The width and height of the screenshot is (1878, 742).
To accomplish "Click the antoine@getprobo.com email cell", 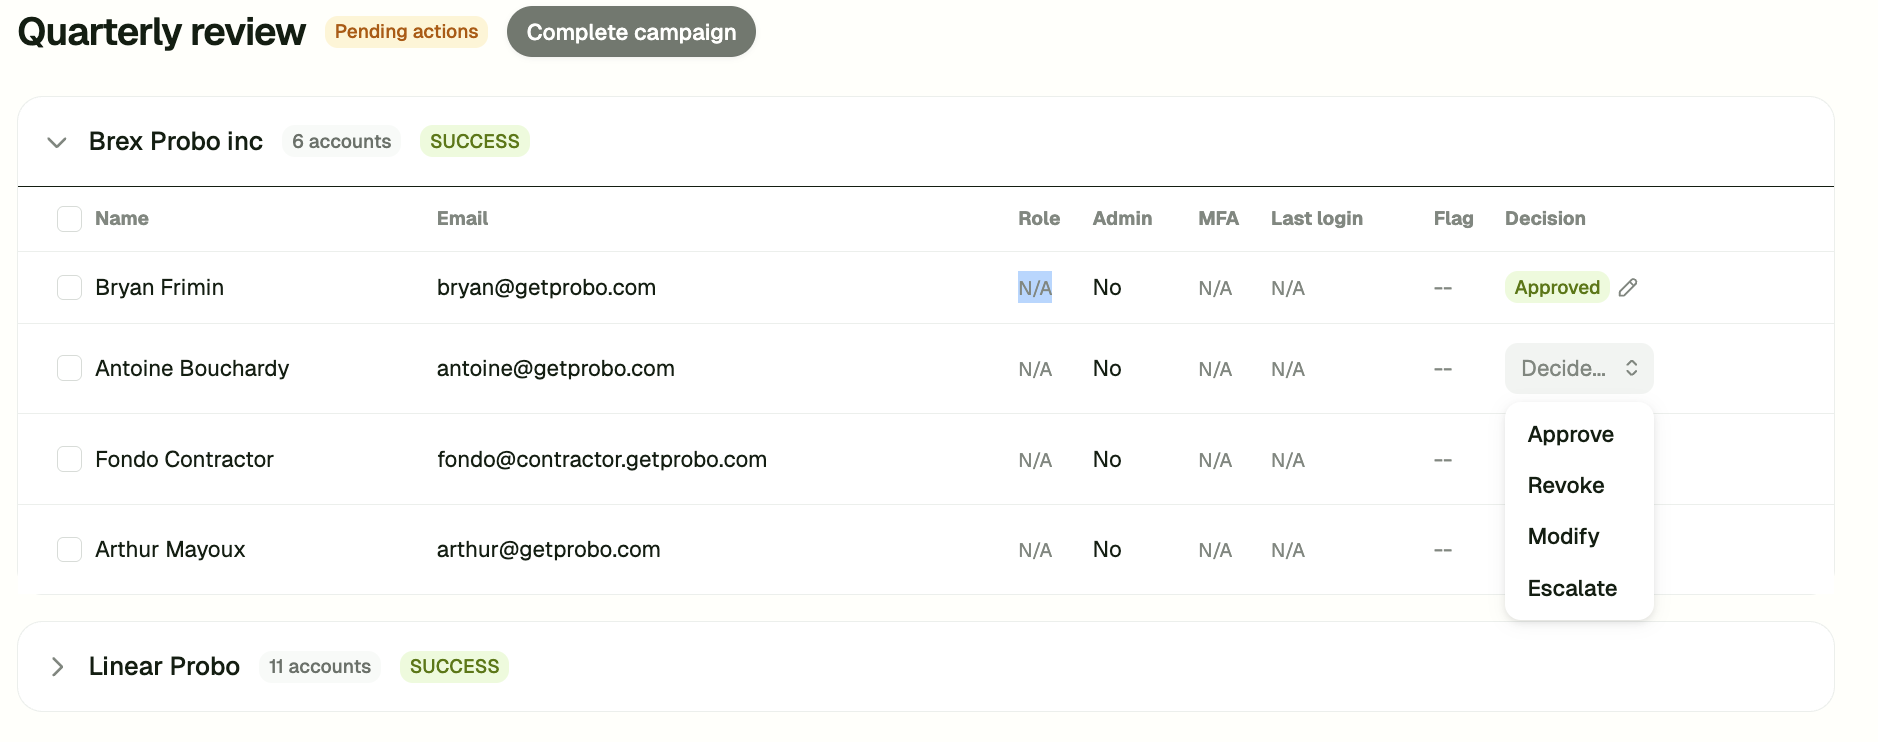I will tap(556, 368).
